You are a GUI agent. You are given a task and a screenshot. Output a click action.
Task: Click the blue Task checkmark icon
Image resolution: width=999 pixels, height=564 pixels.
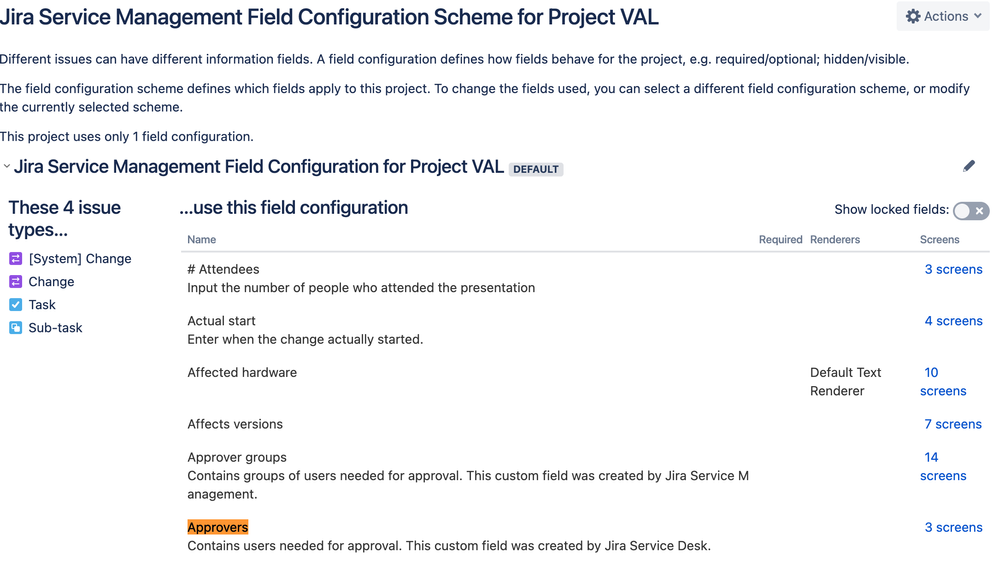(x=15, y=305)
